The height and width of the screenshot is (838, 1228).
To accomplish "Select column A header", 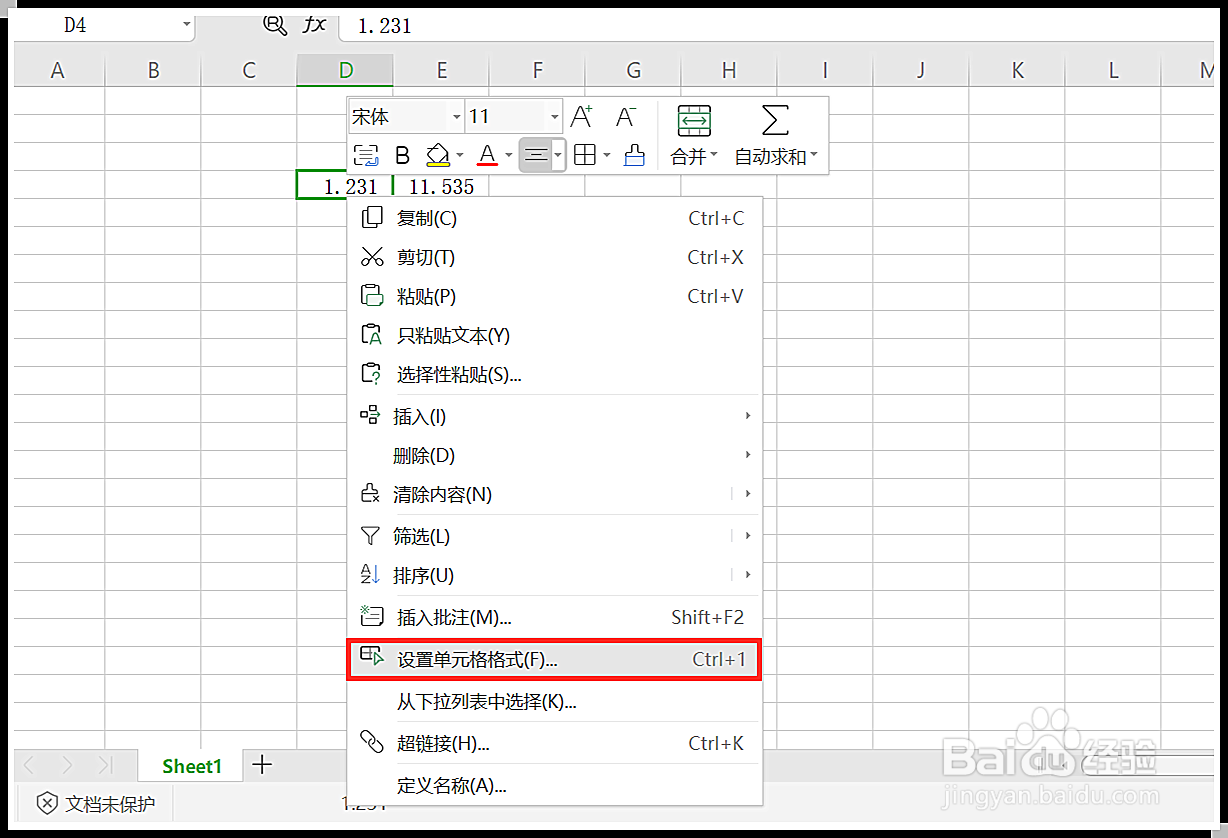I will (57, 70).
